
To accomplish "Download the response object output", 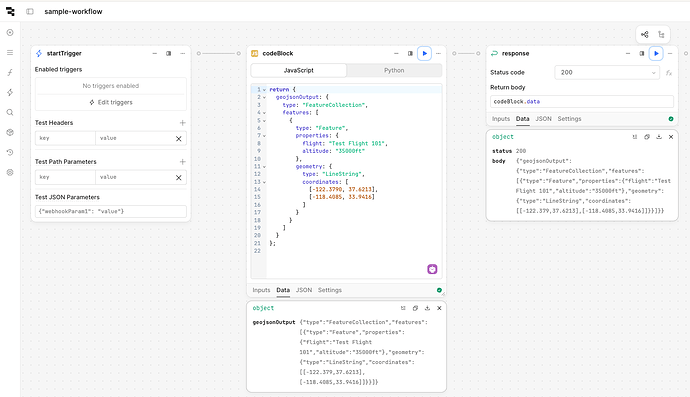I will point(659,137).
